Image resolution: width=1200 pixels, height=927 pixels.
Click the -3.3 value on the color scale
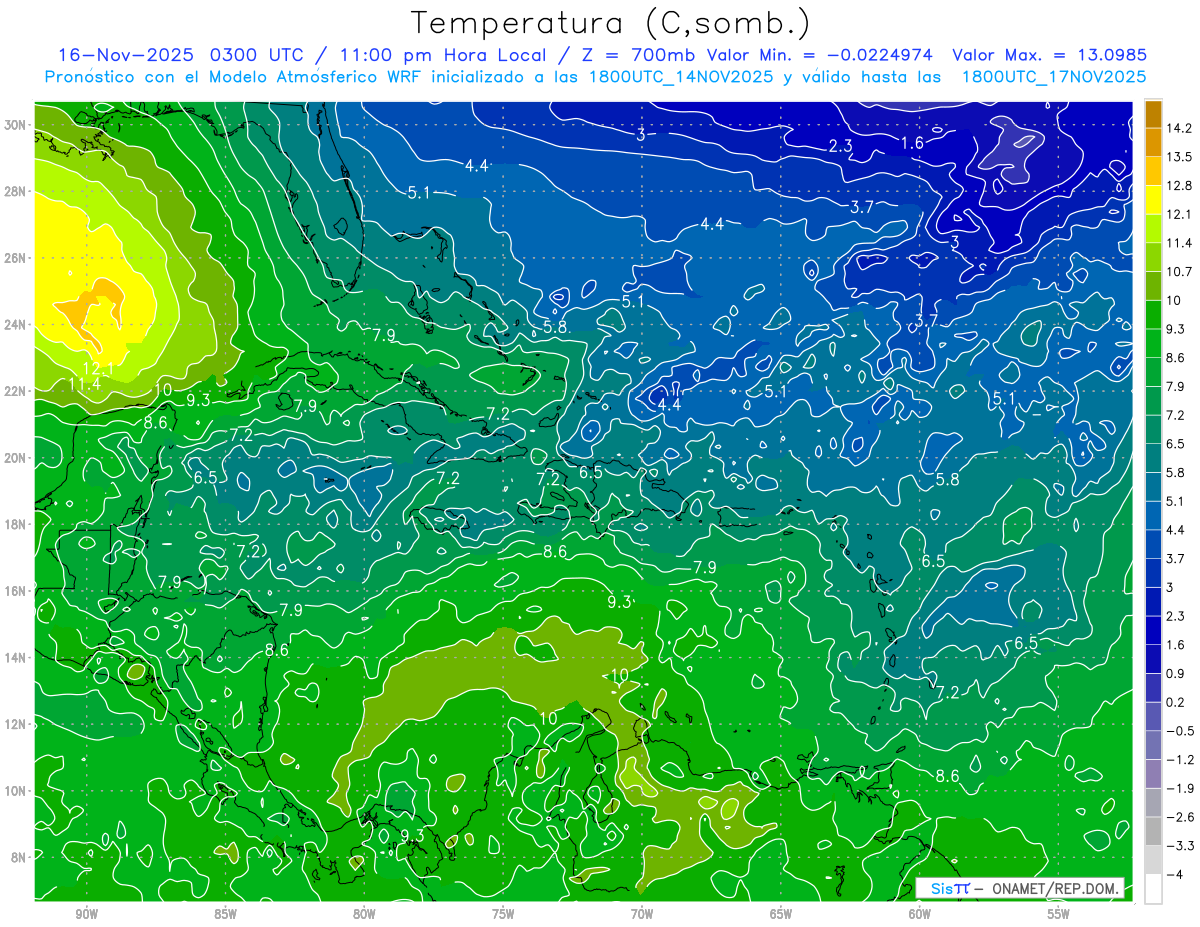coord(1180,846)
